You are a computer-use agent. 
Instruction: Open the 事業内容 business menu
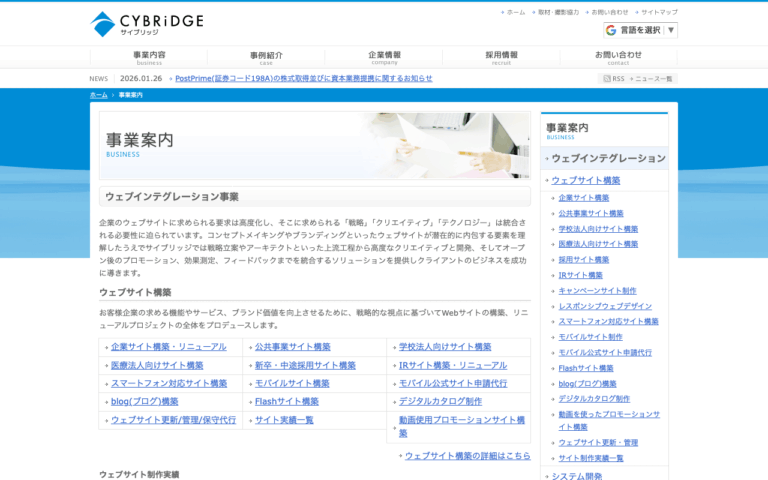[x=149, y=57]
